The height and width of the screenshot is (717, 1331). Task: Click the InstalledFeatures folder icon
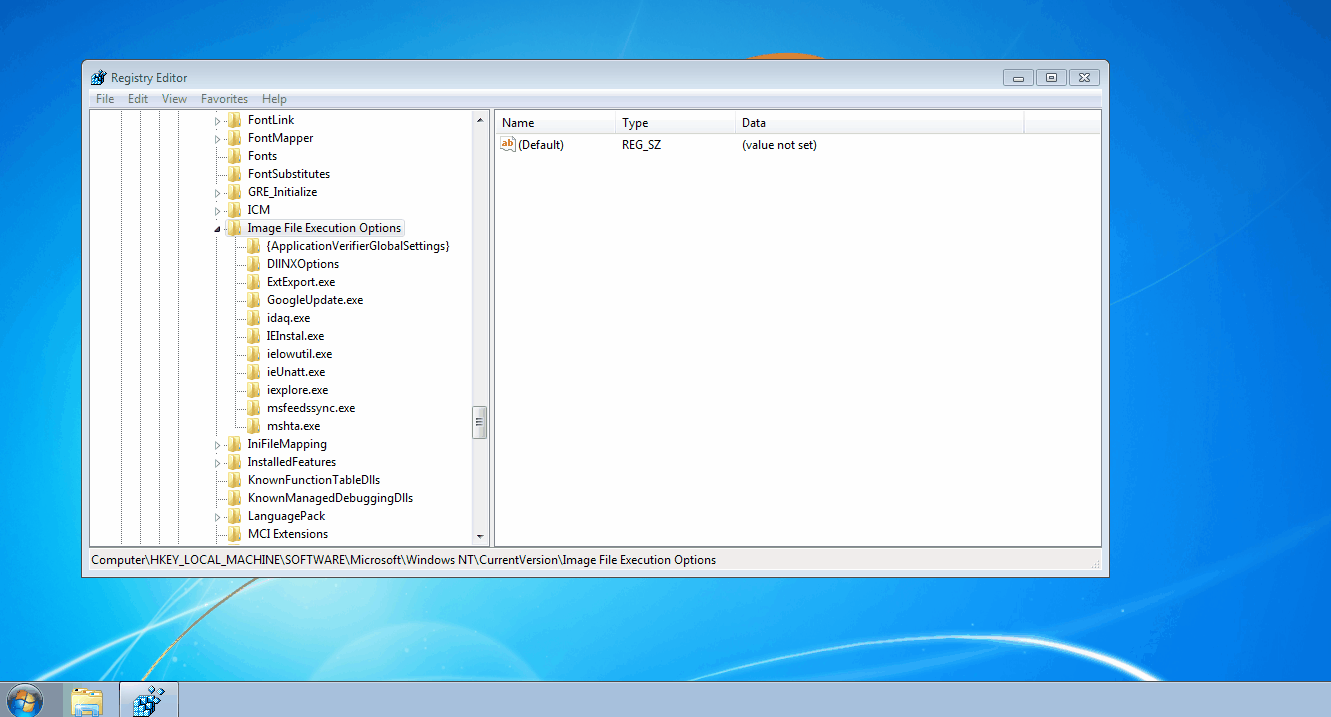(235, 462)
